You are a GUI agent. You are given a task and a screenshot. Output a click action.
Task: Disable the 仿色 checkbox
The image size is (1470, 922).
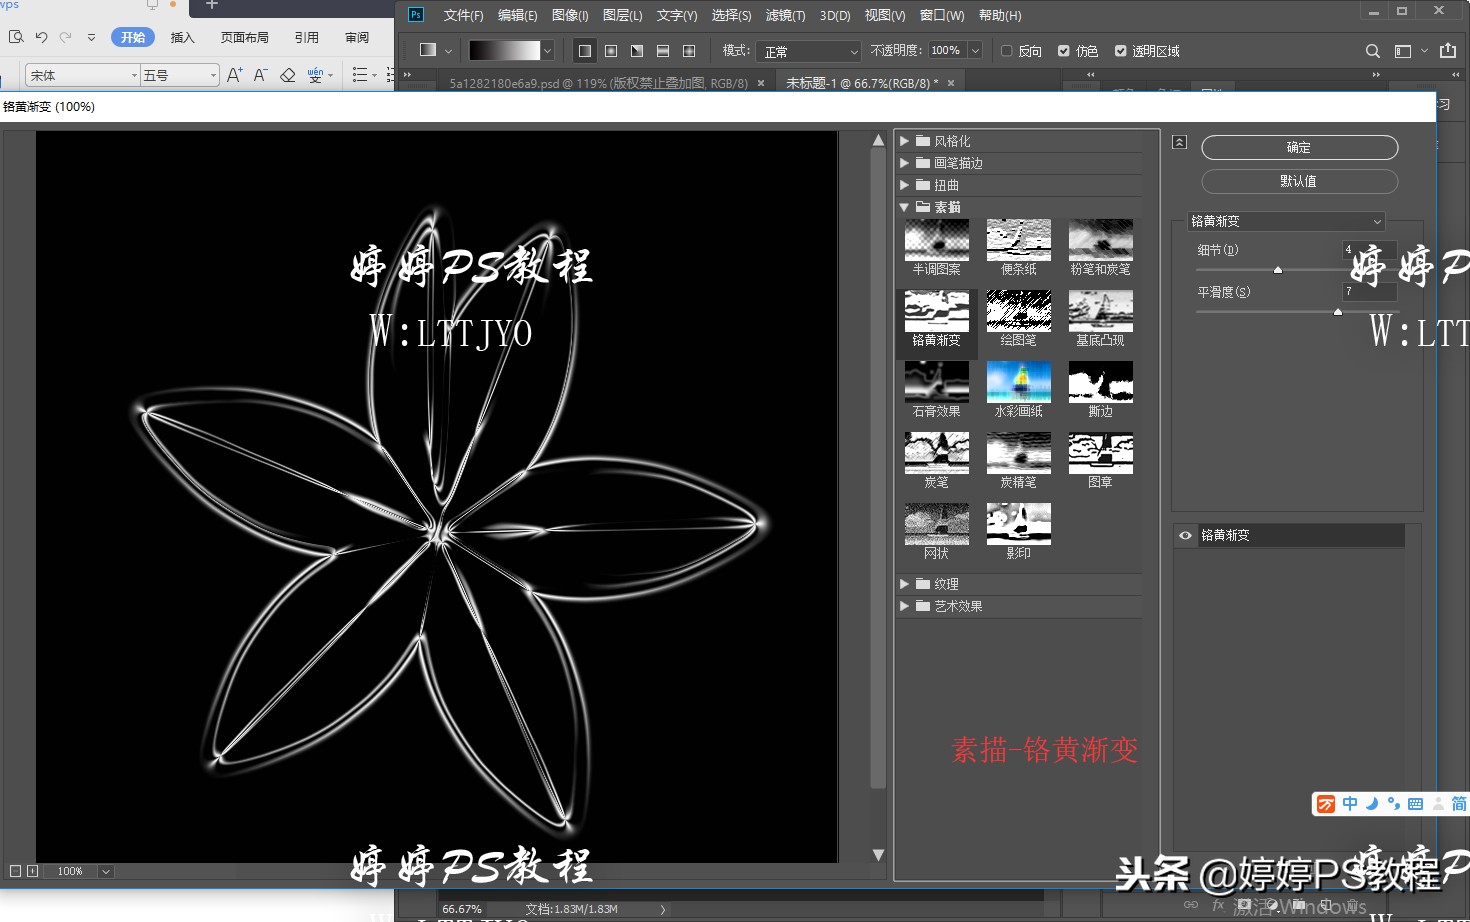pyautogui.click(x=1064, y=51)
